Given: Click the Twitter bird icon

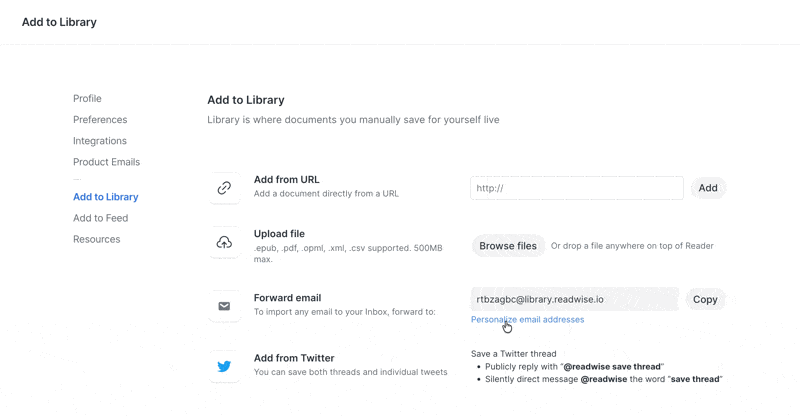Looking at the screenshot, I should [224, 366].
